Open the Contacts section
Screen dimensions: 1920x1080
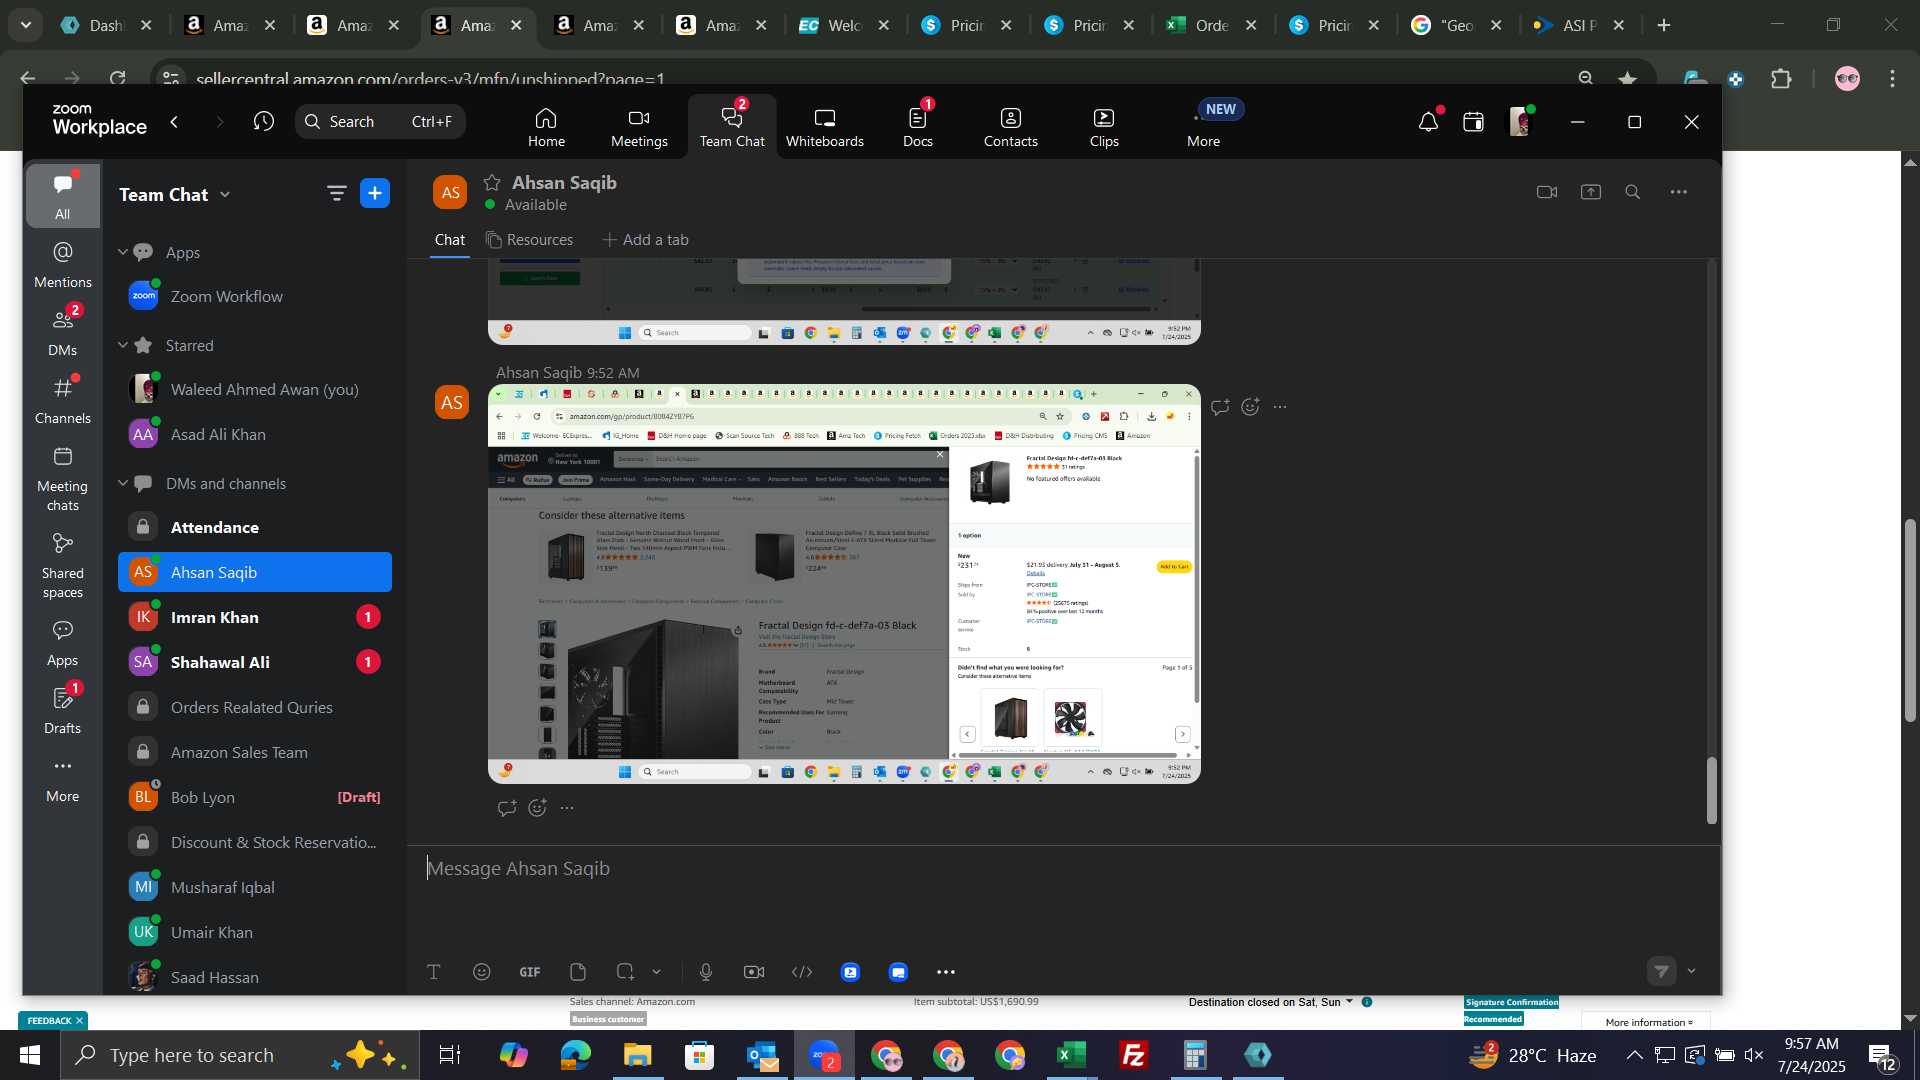tap(1010, 127)
